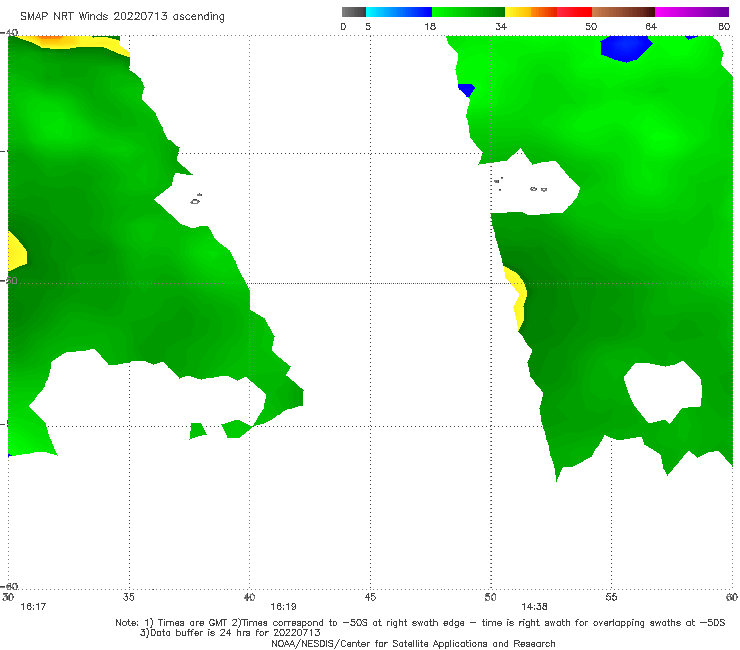Click the longitude axis label "55"
The image size is (740, 650).
pyautogui.click(x=611, y=597)
